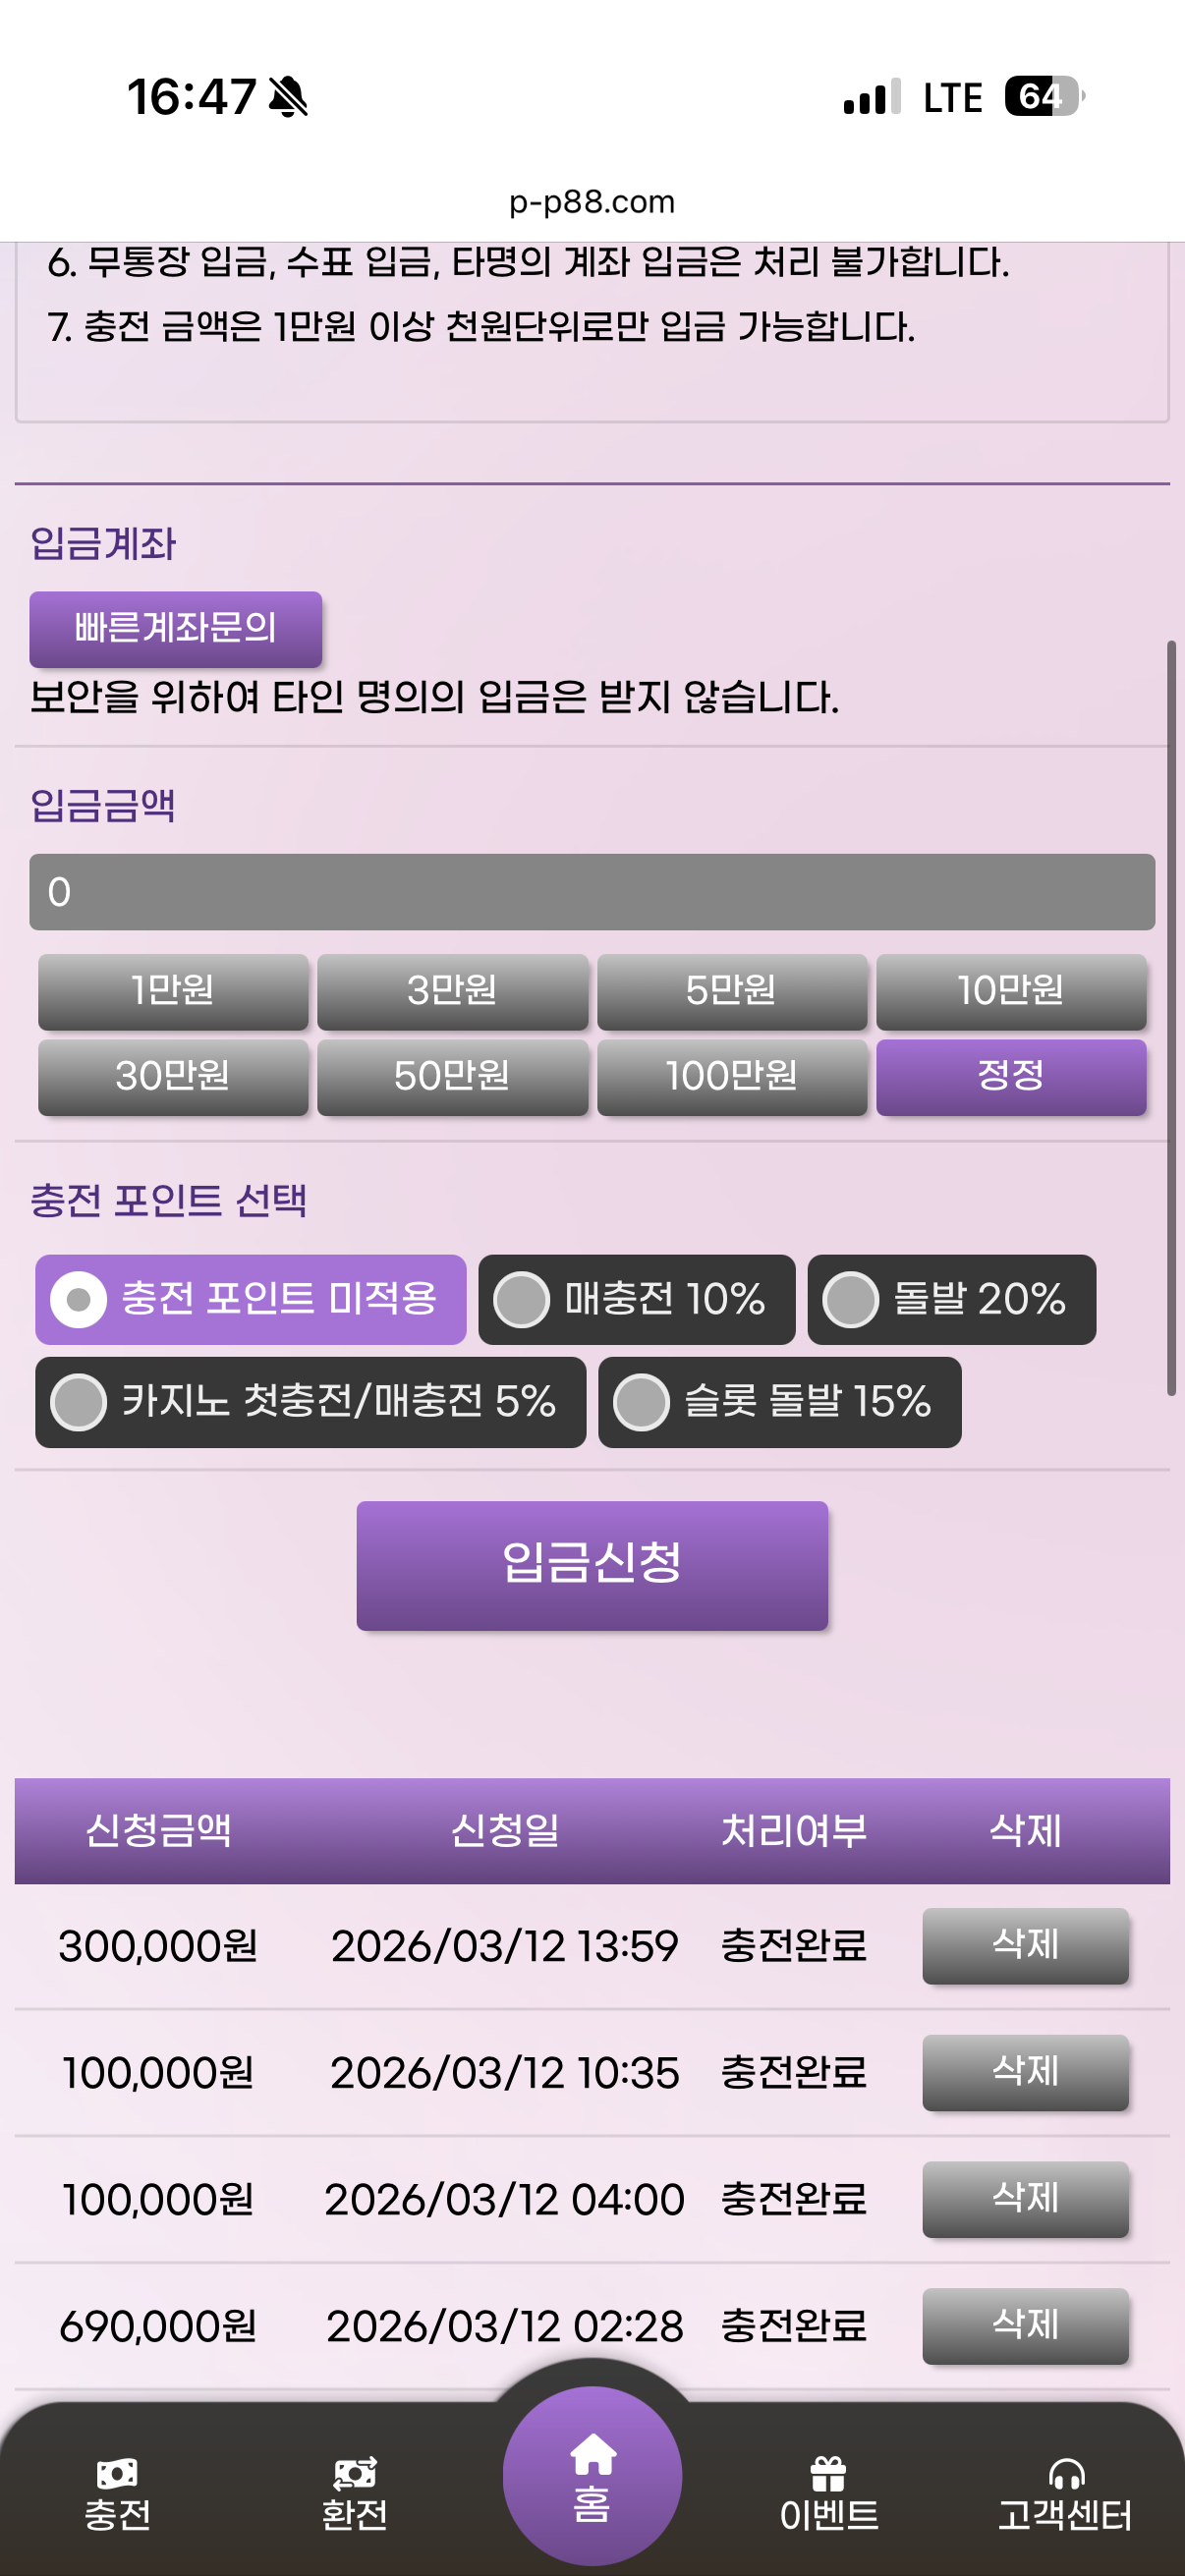Screen dimensions: 1185x2576
Task: Select the 매충전 10% radio option
Action: pyautogui.click(x=522, y=1299)
